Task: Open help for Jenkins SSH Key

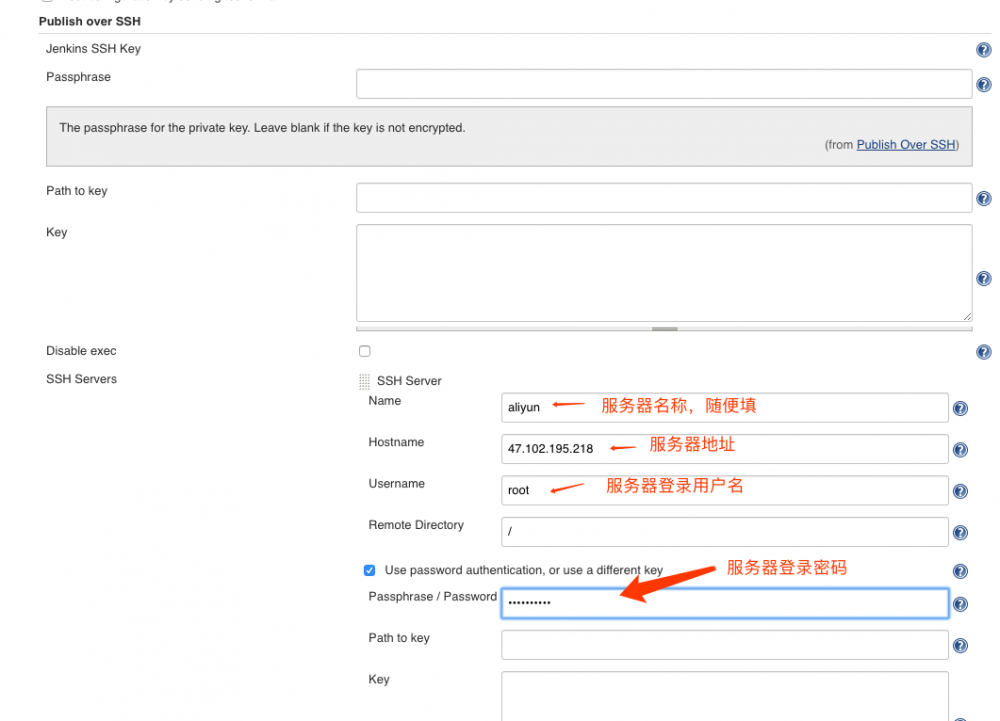Action: point(983,49)
